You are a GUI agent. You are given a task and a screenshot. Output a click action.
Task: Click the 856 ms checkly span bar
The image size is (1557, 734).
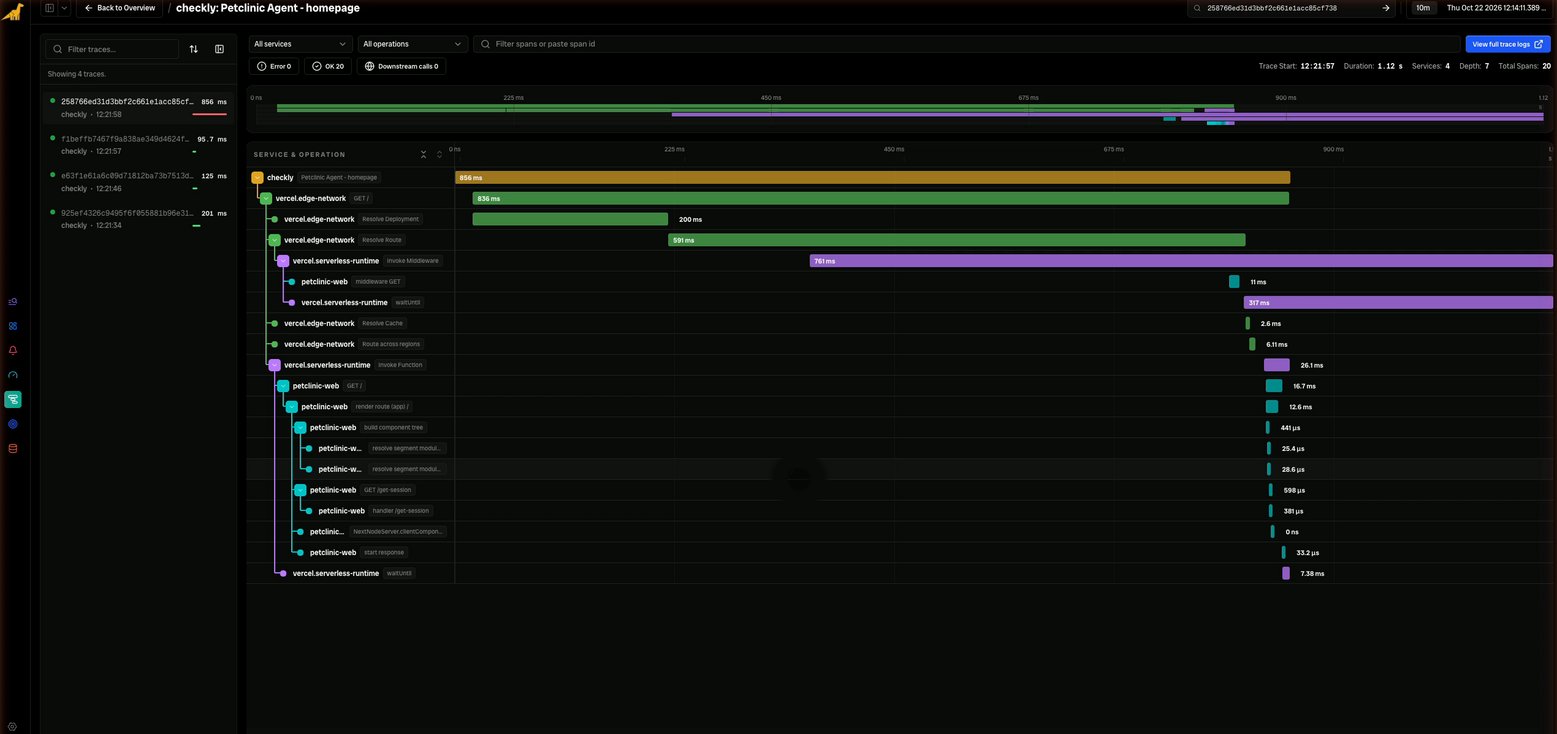[x=872, y=177]
